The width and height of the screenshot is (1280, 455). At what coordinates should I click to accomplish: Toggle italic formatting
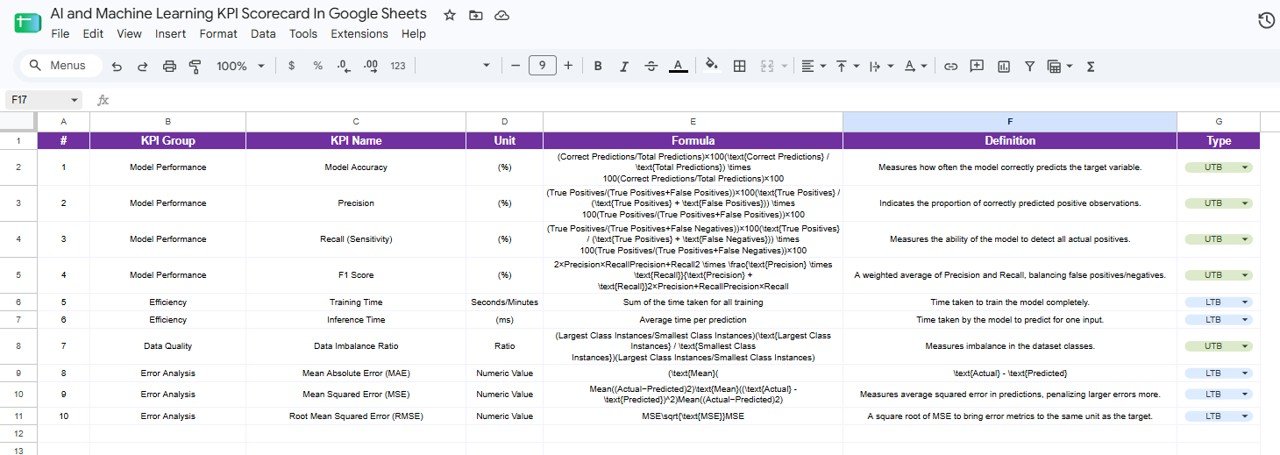pos(625,66)
